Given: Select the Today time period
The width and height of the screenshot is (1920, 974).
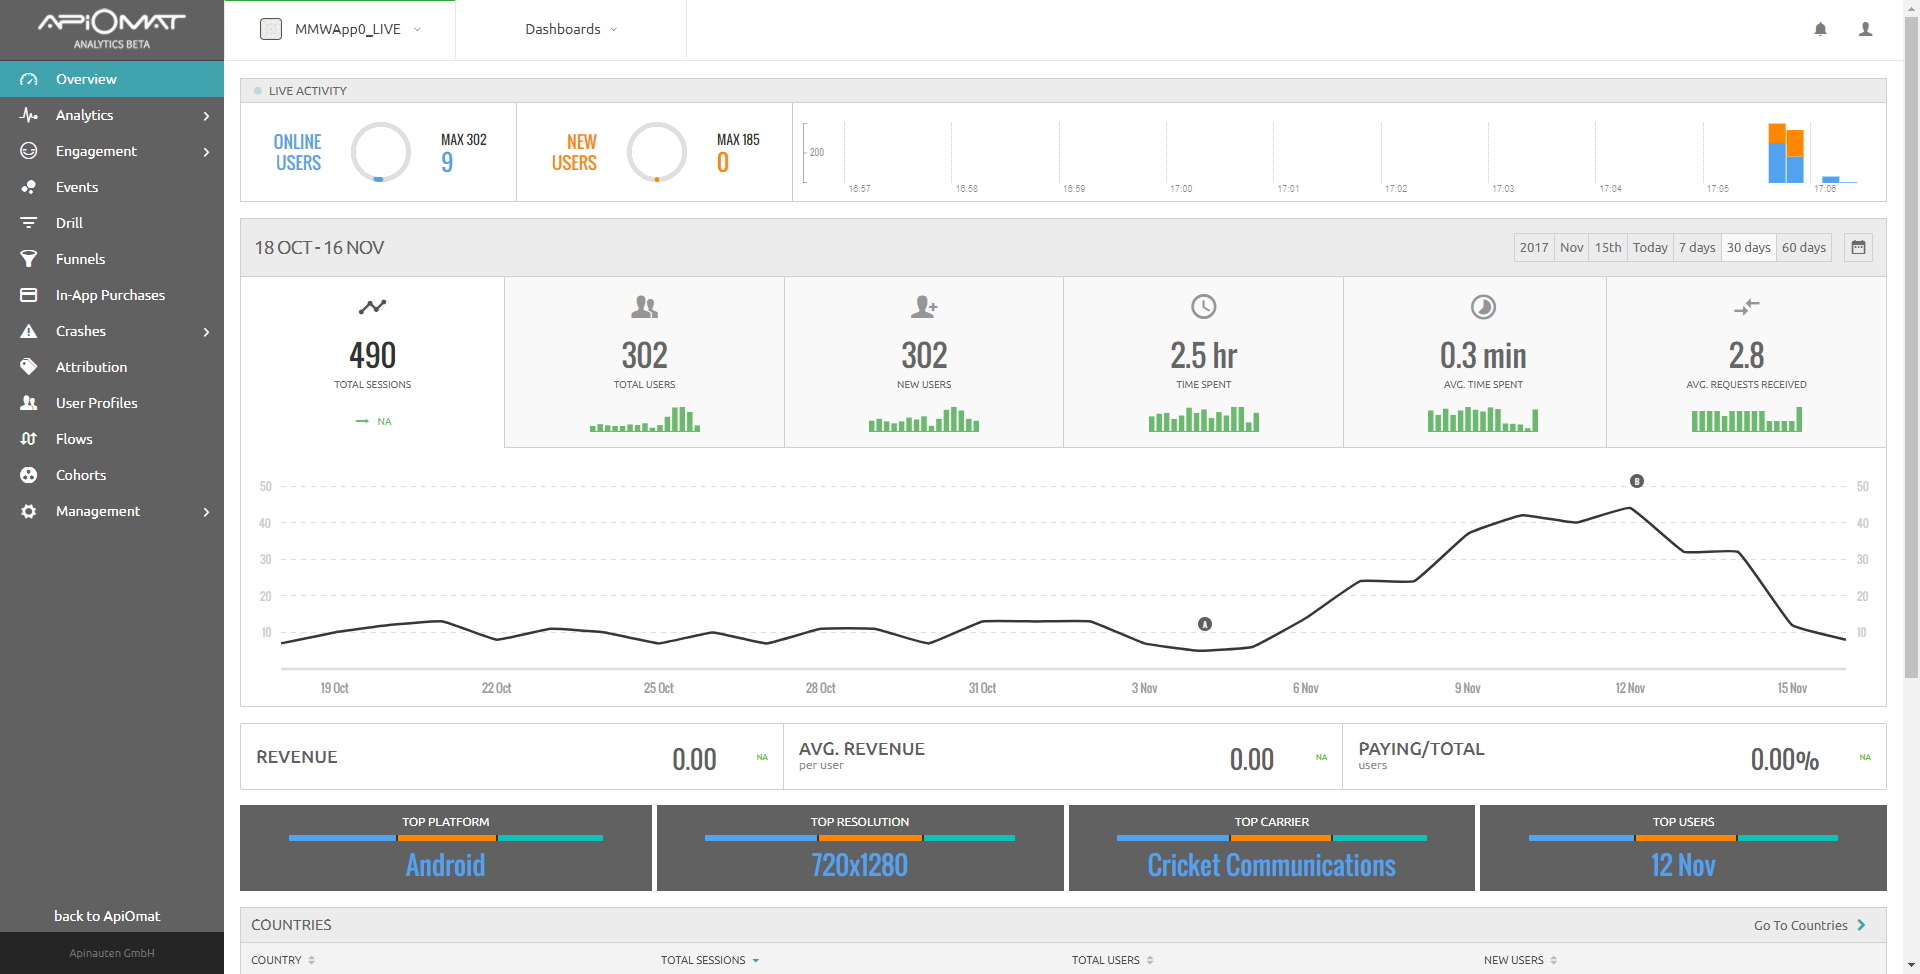Looking at the screenshot, I should click(1649, 248).
